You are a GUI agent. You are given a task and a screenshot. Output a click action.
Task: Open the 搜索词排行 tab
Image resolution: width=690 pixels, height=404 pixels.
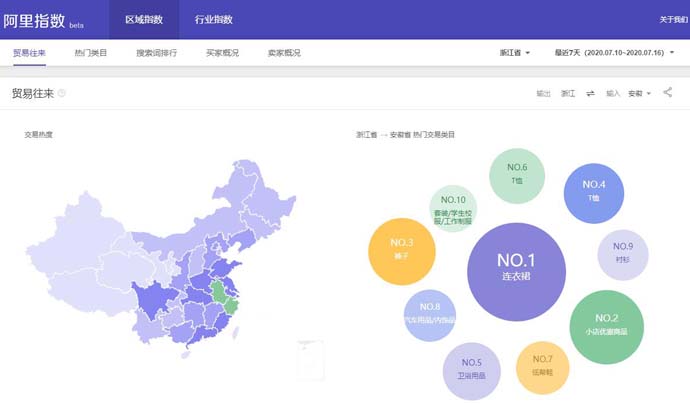(x=156, y=52)
